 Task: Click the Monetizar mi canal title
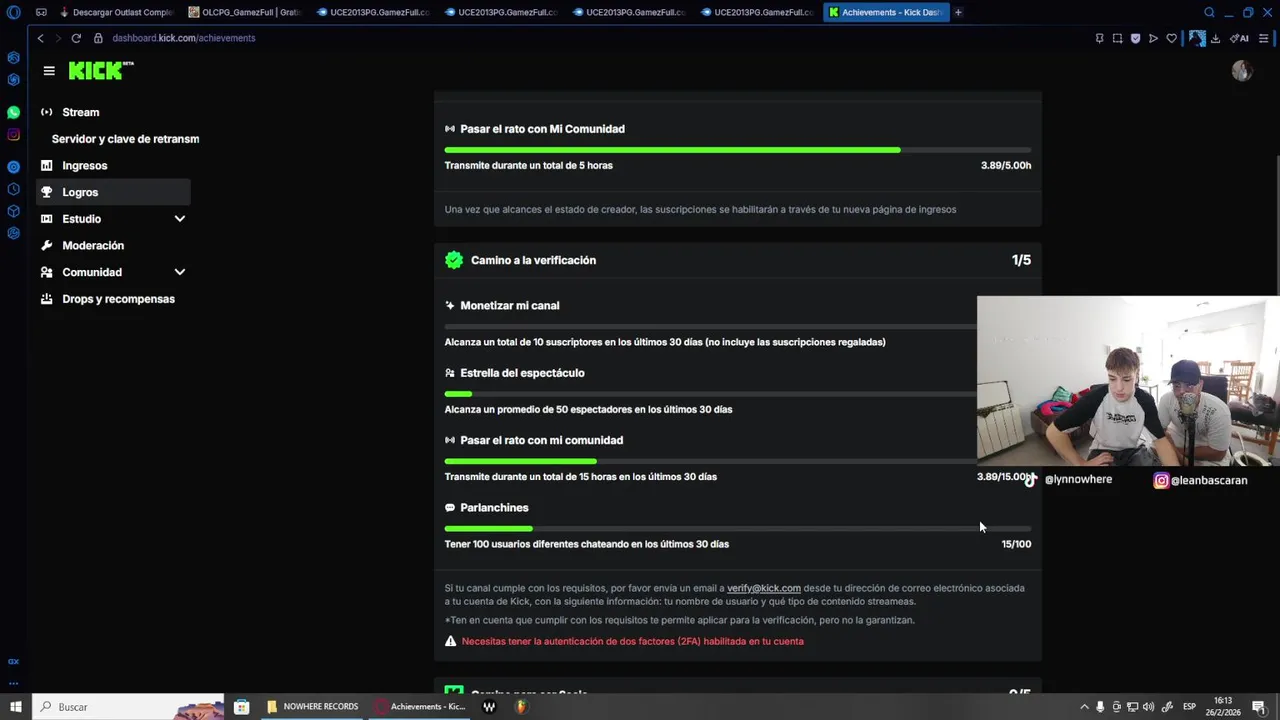coord(510,306)
